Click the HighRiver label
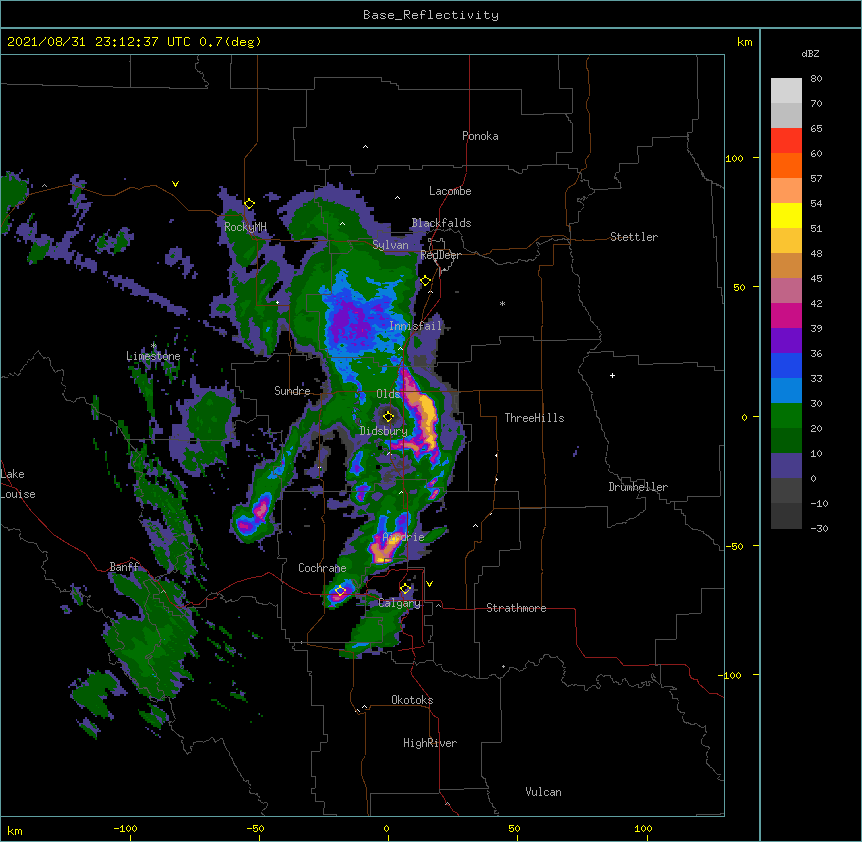This screenshot has height=842, width=862. point(430,743)
